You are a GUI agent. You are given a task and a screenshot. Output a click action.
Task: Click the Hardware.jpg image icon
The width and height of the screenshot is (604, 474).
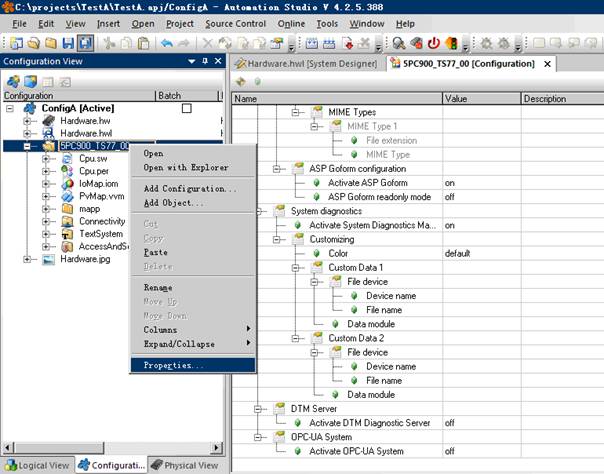[x=49, y=259]
